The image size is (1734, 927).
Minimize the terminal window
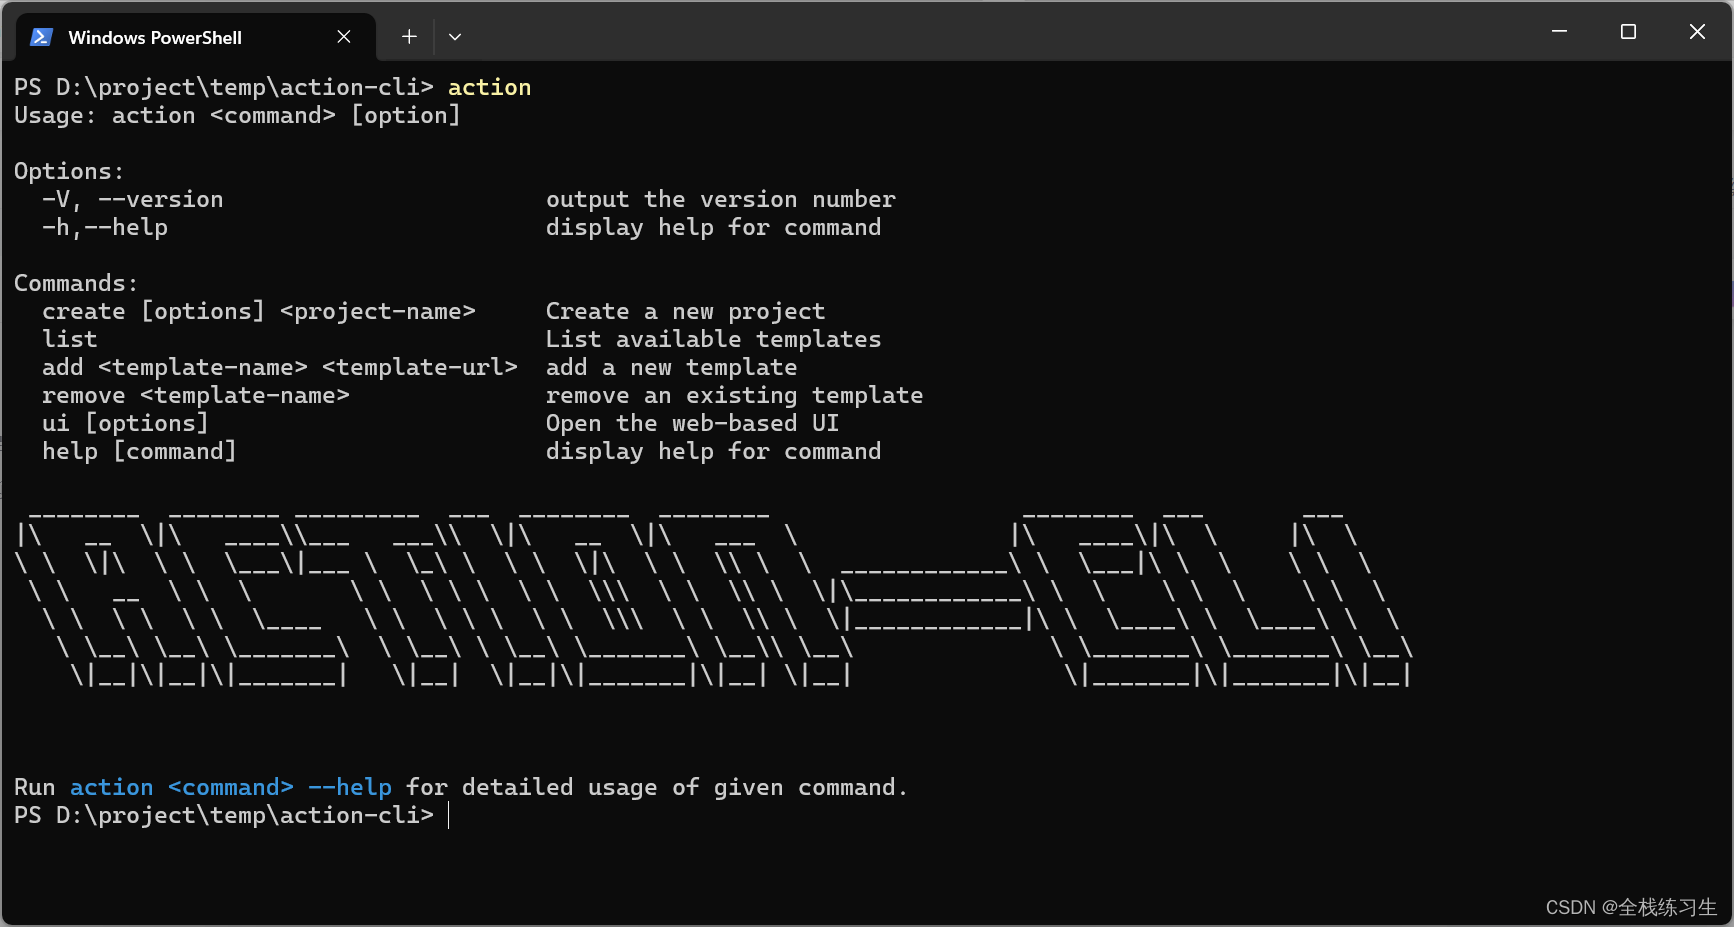(1559, 32)
